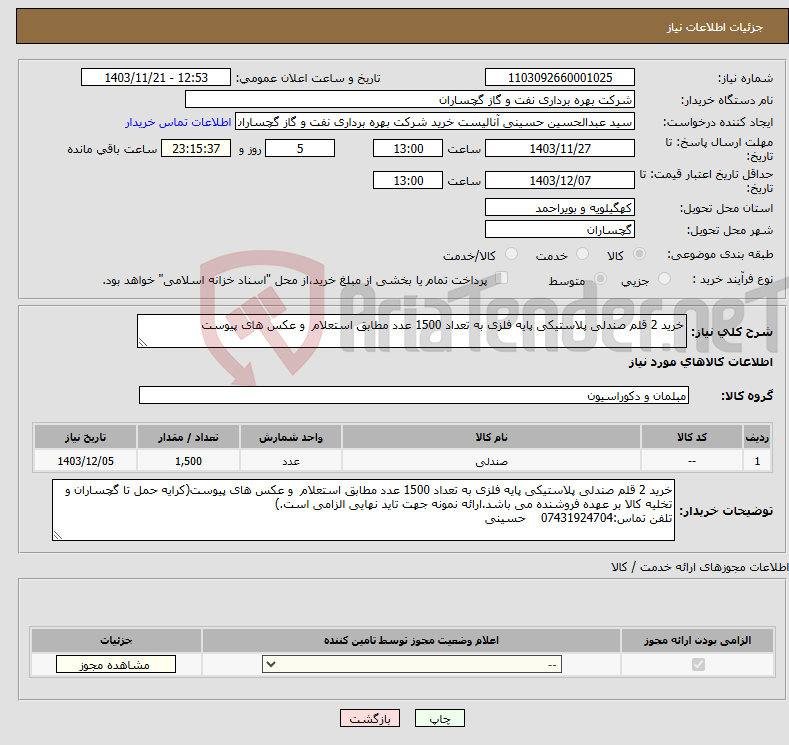Image resolution: width=789 pixels, height=745 pixels.
Task: Toggle the mandatory permit checkbox
Action: point(698,665)
